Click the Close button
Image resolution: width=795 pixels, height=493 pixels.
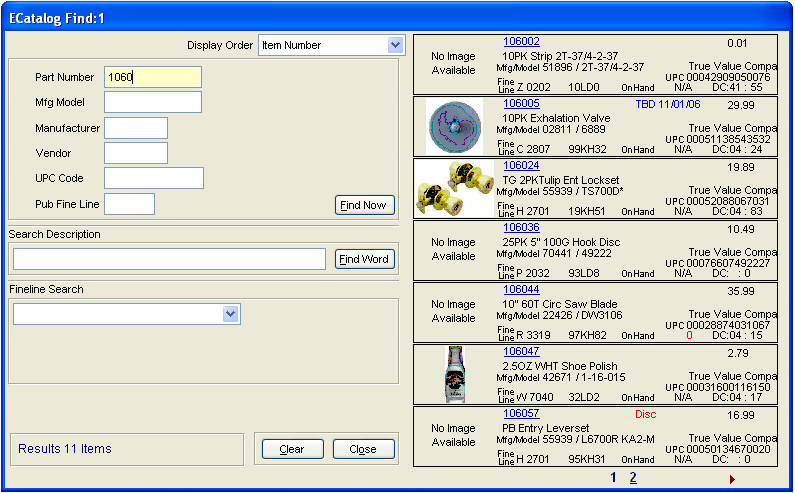pyautogui.click(x=364, y=449)
